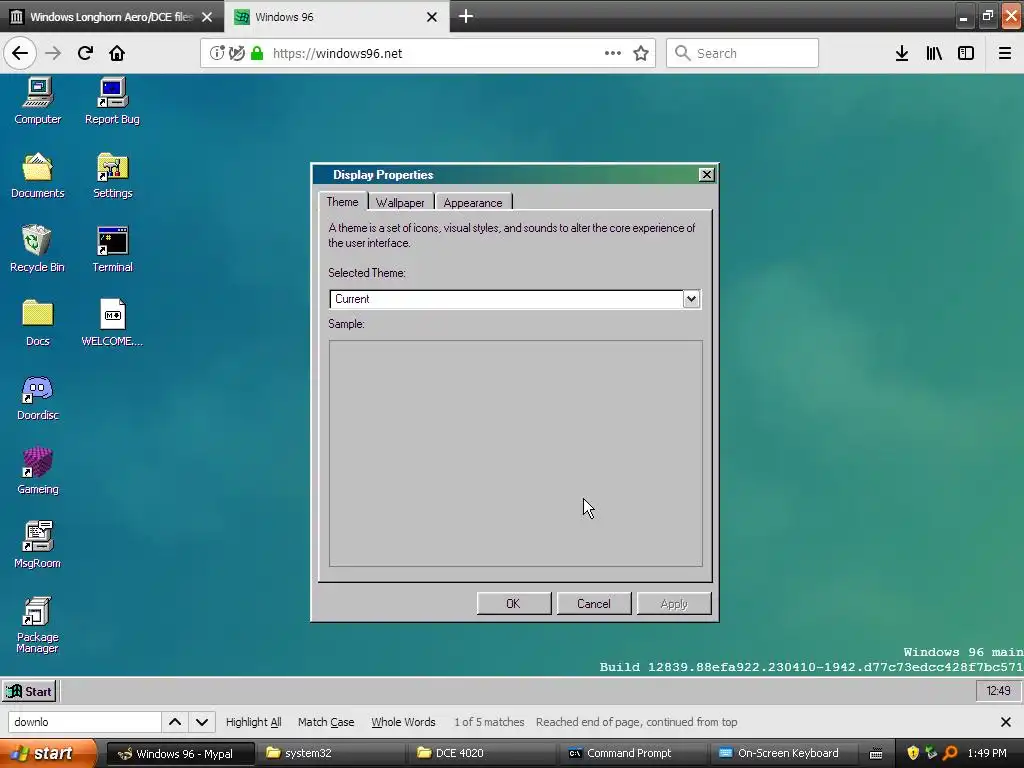Click Cancel in Display Properties
This screenshot has height=768, width=1024.
[x=594, y=603]
